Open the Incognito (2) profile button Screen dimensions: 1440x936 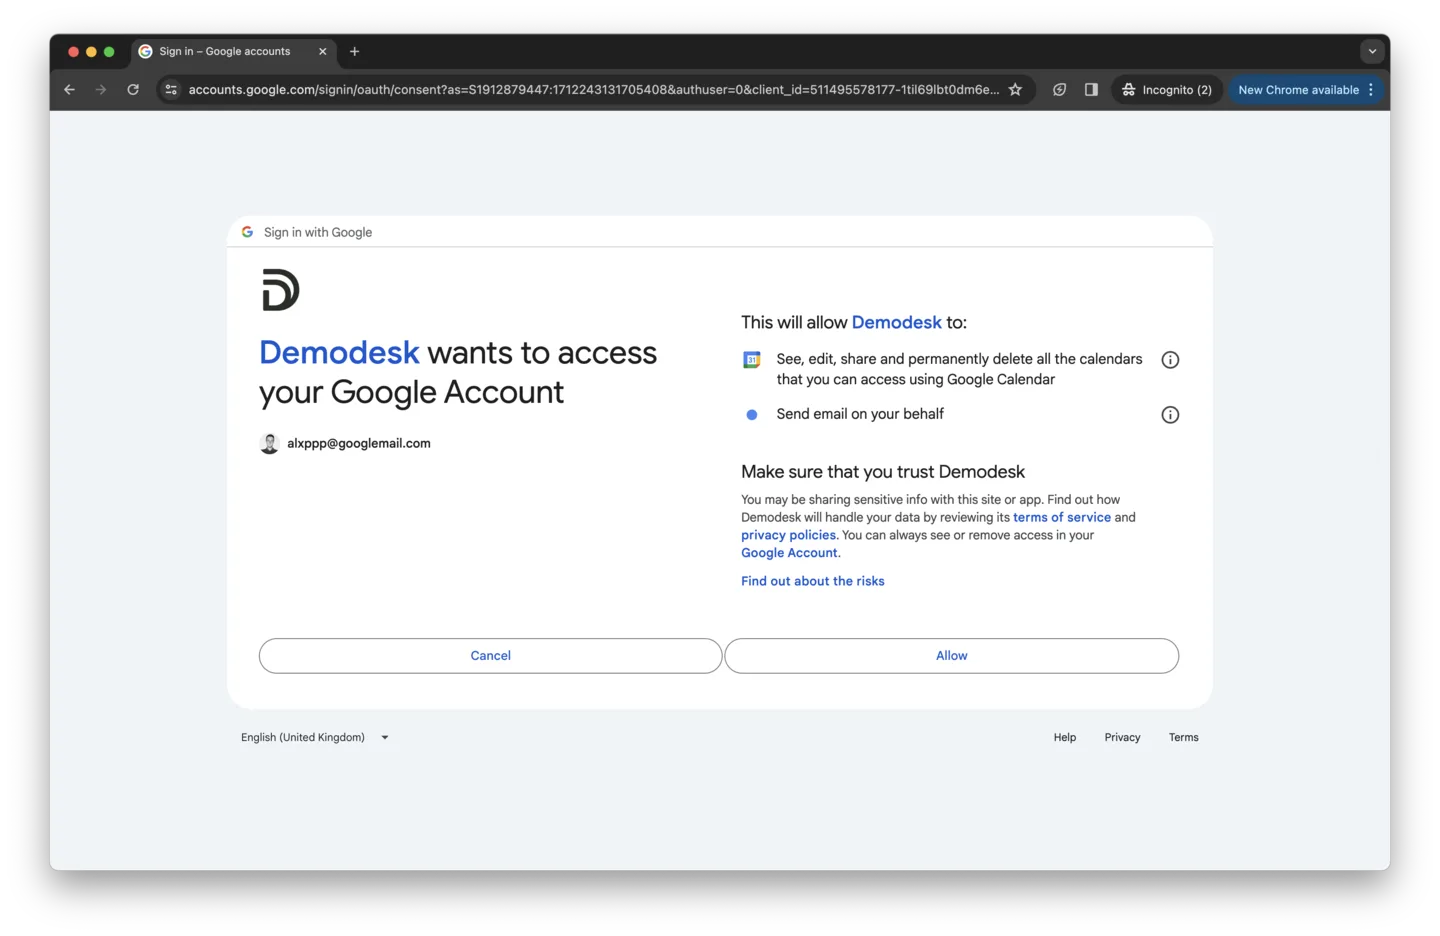[x=1167, y=90]
